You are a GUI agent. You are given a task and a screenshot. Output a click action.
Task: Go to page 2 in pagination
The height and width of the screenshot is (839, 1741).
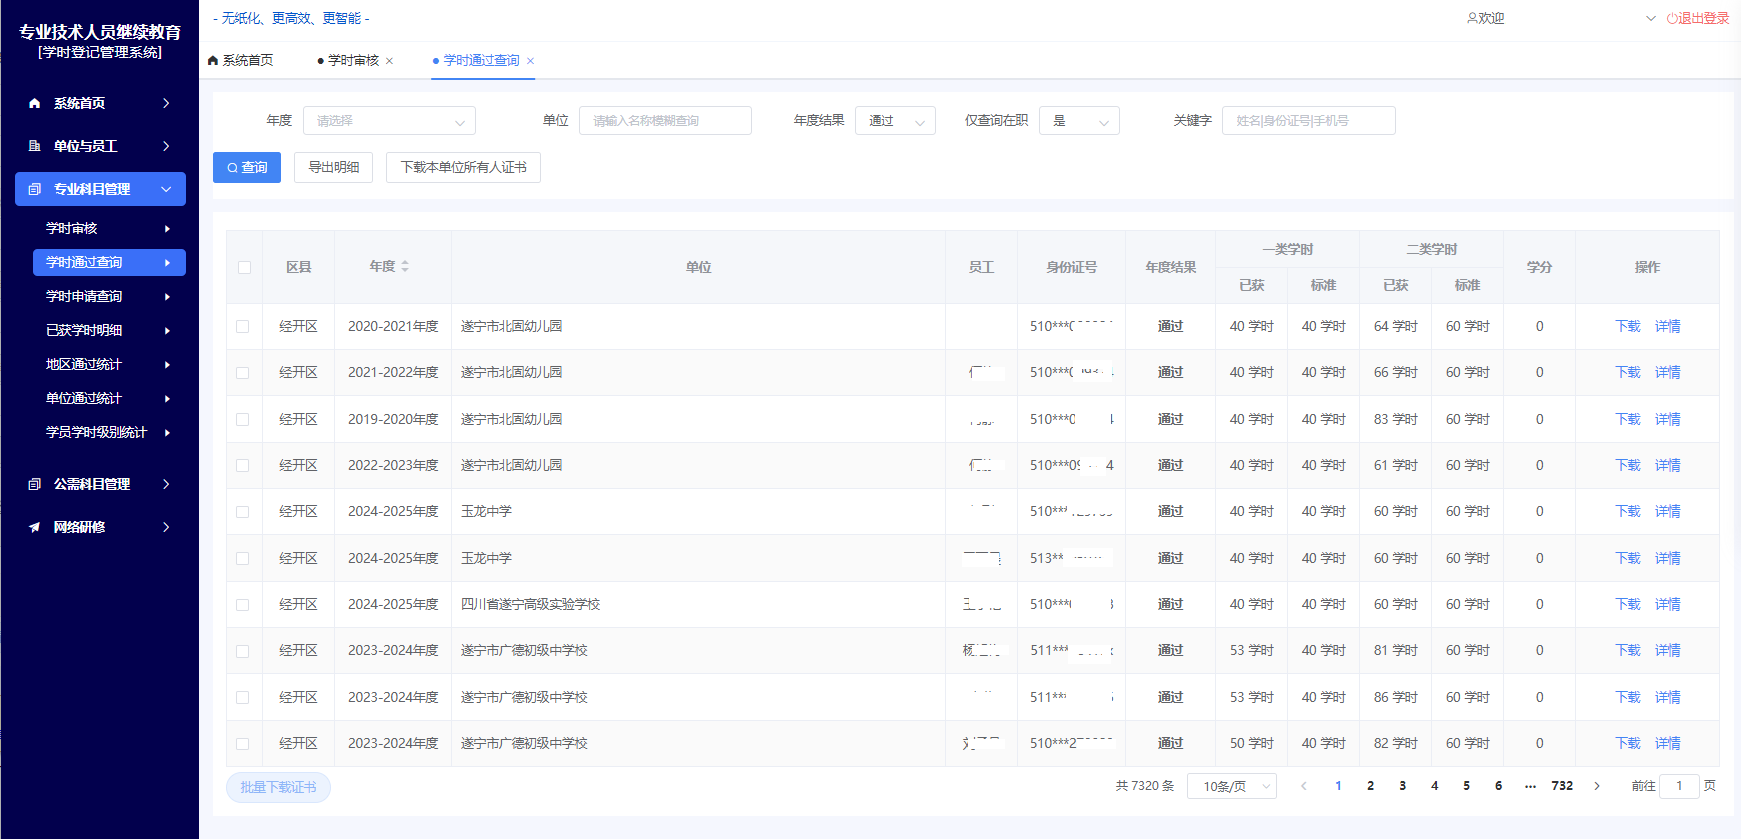1370,786
